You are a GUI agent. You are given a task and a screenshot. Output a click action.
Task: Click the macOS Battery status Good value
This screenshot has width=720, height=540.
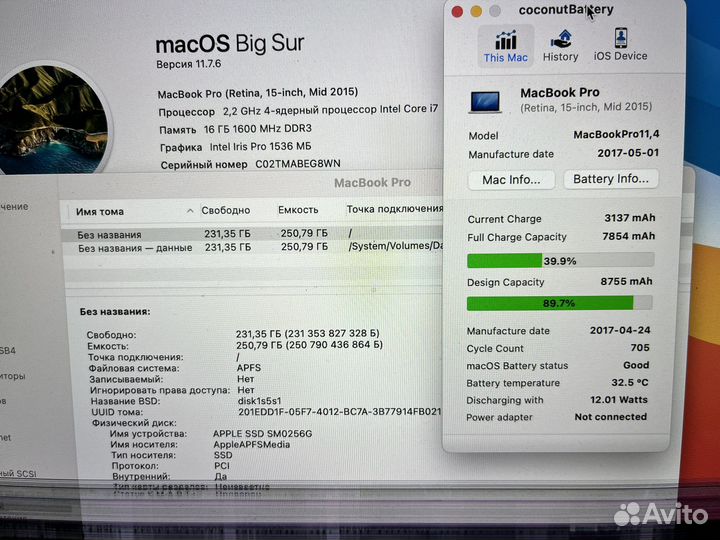point(636,365)
